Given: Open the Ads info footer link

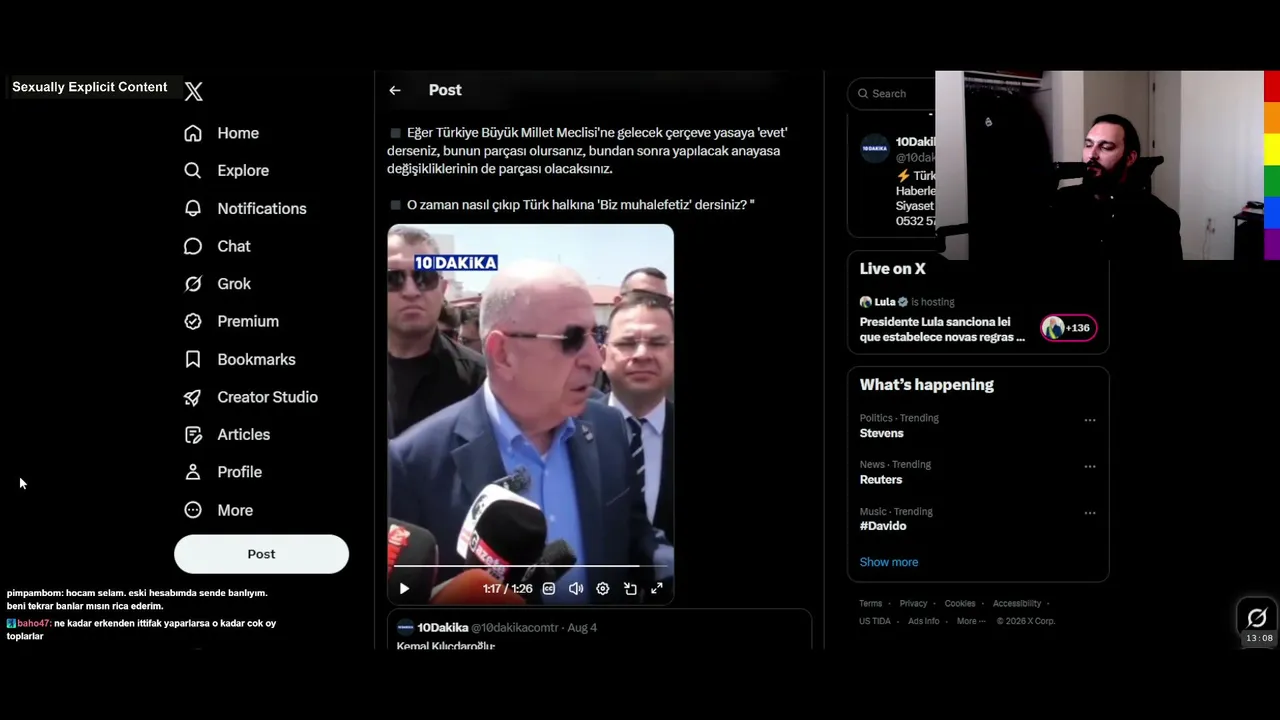Looking at the screenshot, I should 924,621.
